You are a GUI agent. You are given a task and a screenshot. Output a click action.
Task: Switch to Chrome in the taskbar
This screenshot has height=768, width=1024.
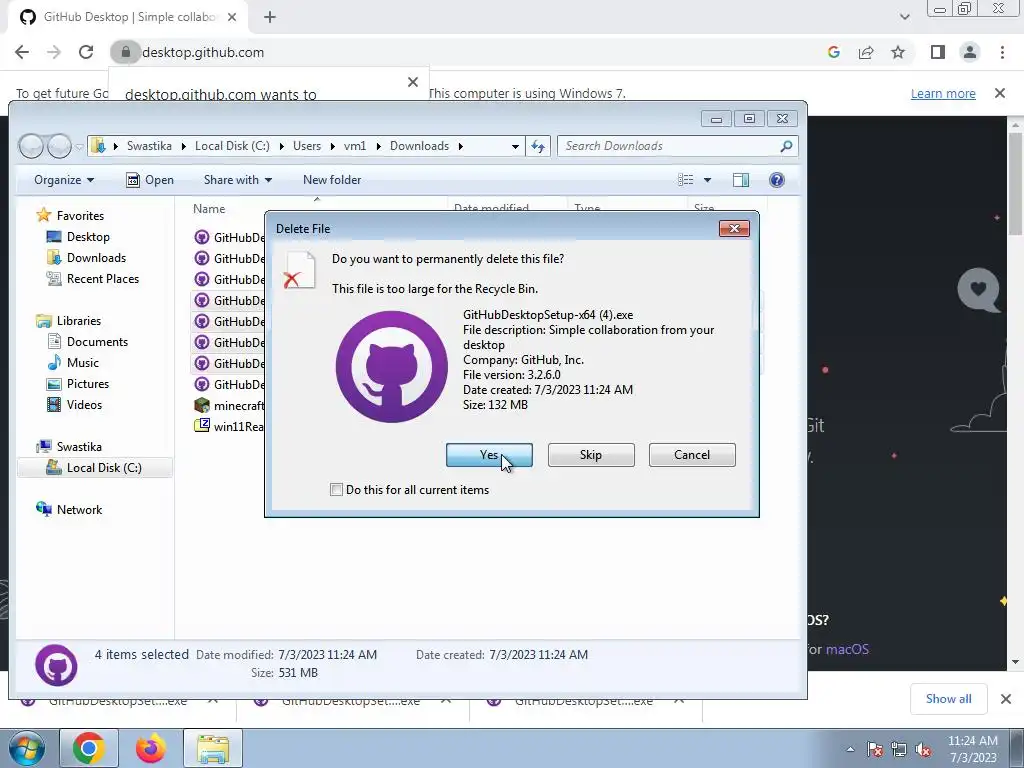tap(89, 748)
